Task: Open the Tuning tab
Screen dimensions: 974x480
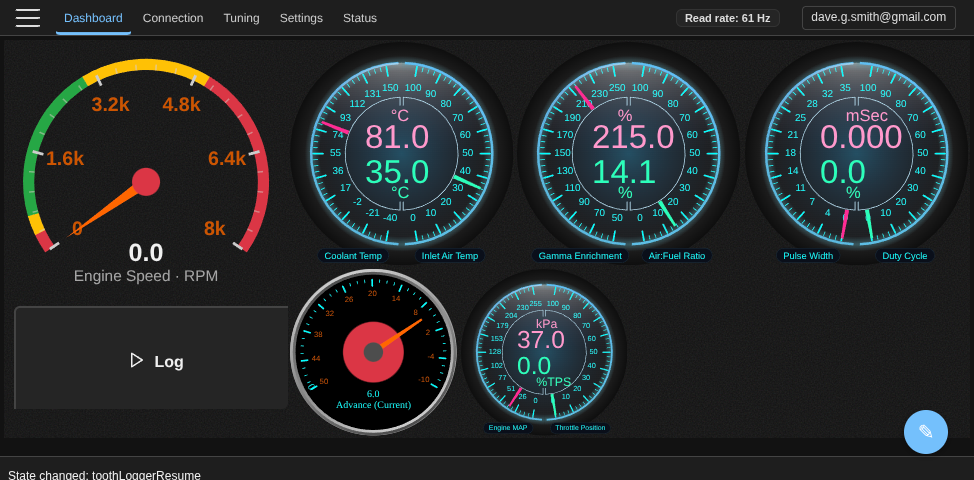Action: (241, 18)
